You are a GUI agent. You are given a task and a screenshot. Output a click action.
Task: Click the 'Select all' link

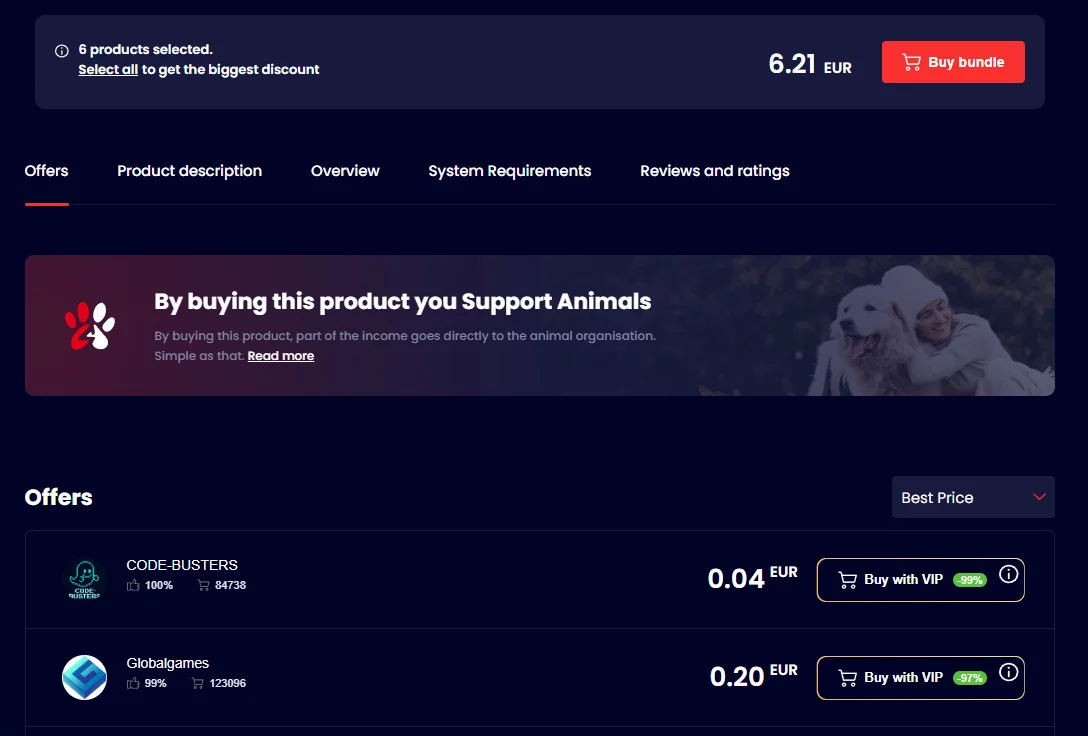coord(108,70)
